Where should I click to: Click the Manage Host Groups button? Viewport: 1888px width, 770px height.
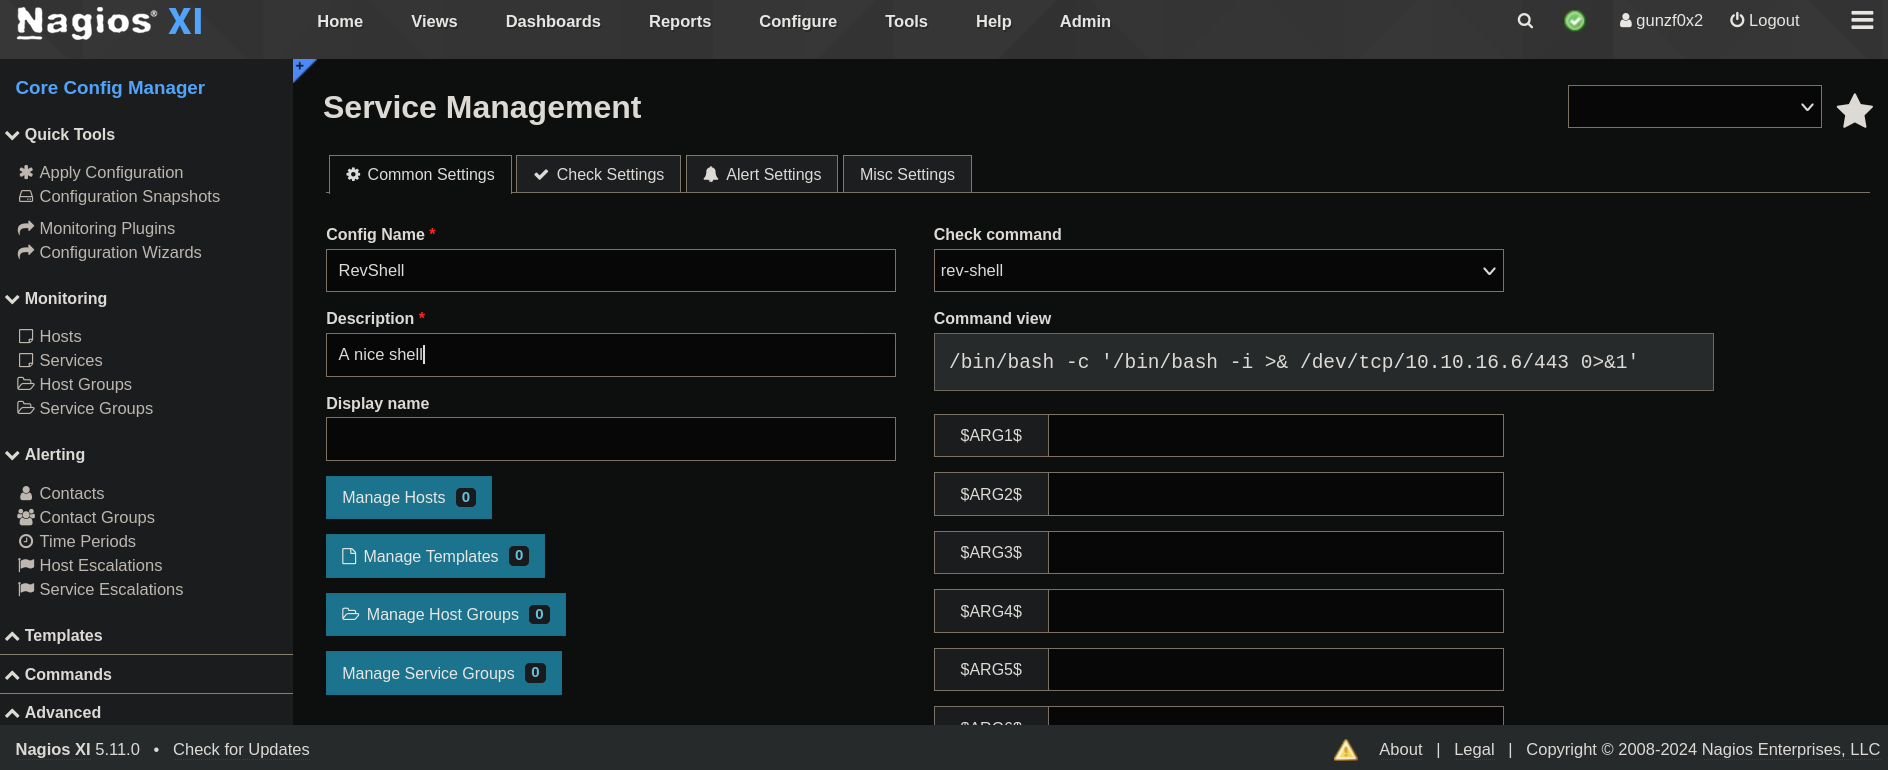[446, 614]
